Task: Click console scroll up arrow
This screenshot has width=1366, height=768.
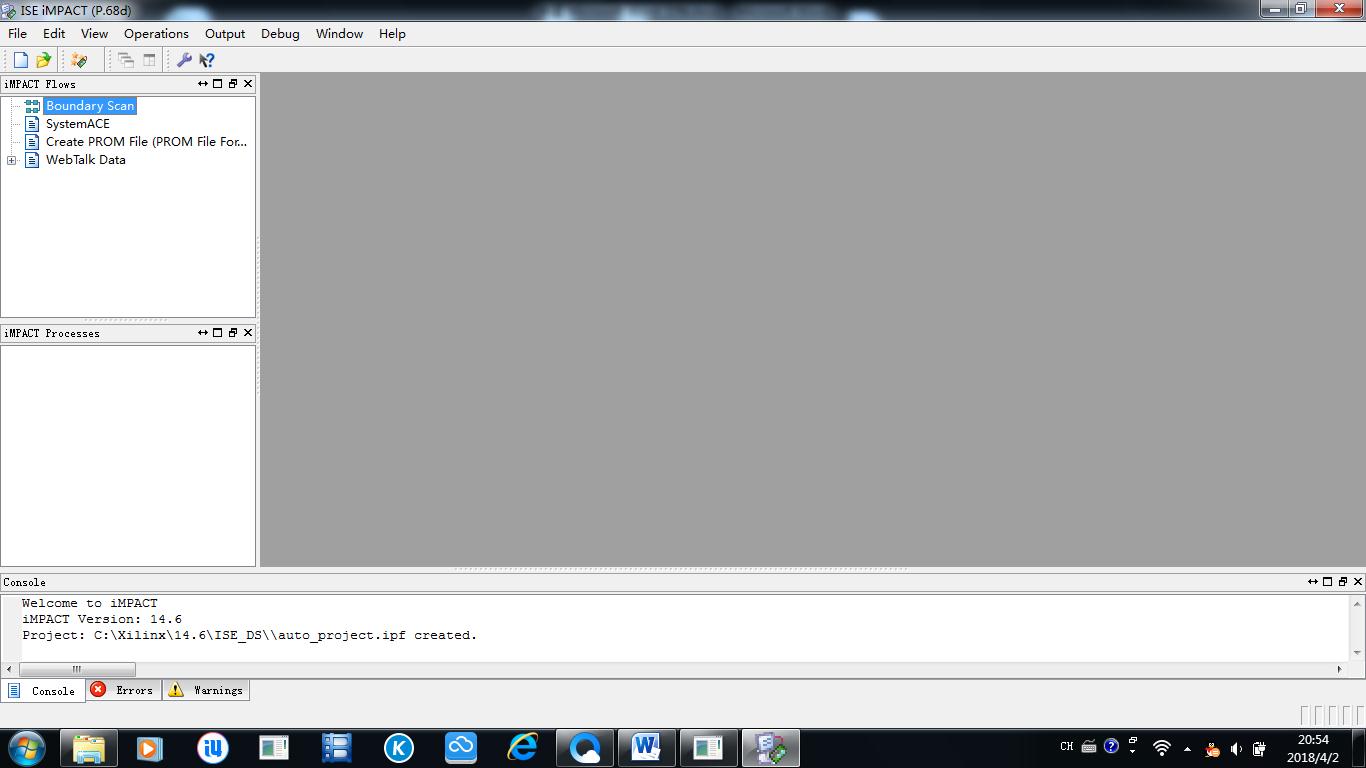Action: (1357, 603)
